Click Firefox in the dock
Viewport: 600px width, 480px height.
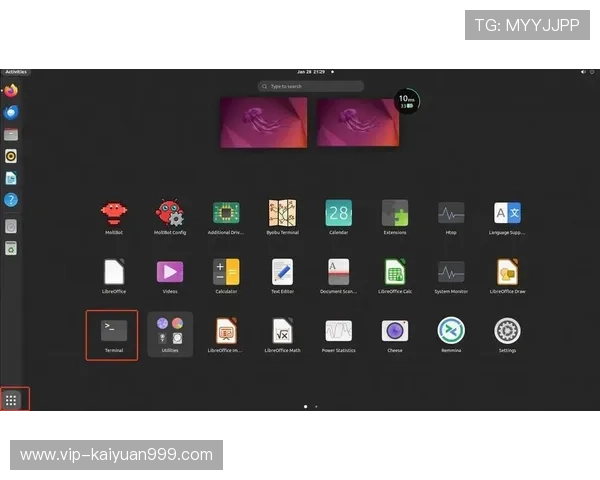pyautogui.click(x=11, y=91)
